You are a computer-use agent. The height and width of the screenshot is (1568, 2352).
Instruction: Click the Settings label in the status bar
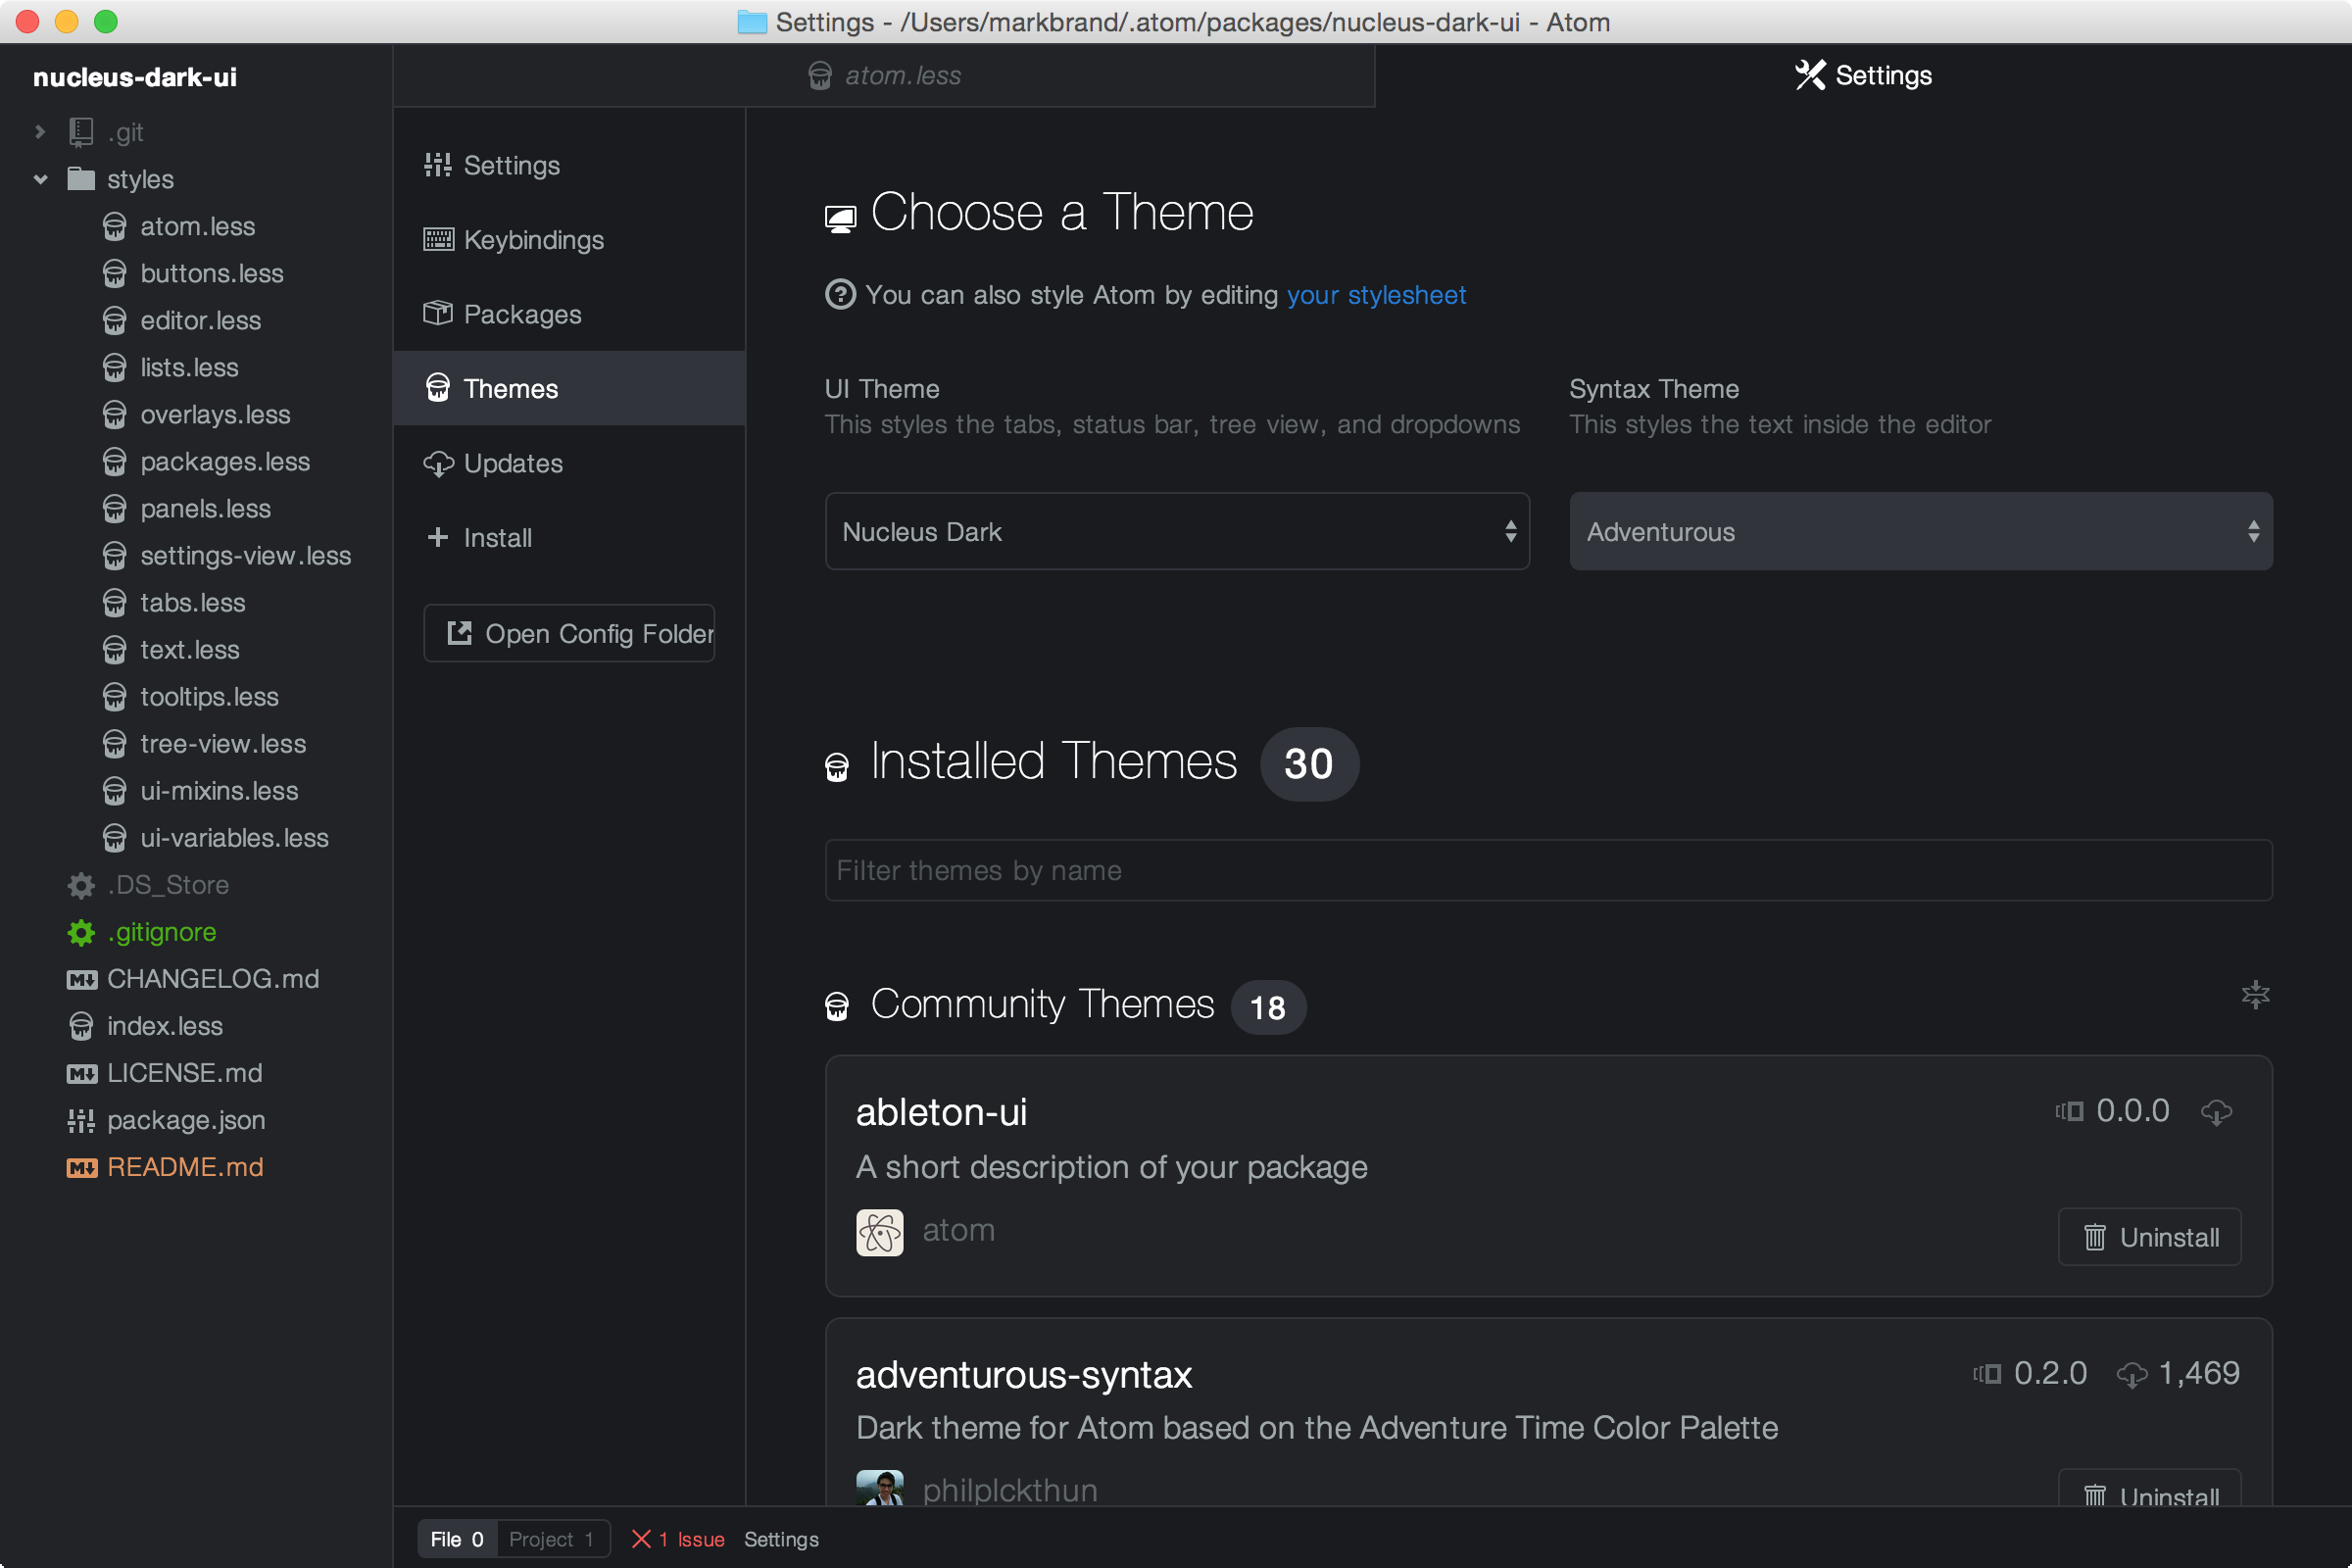(781, 1539)
